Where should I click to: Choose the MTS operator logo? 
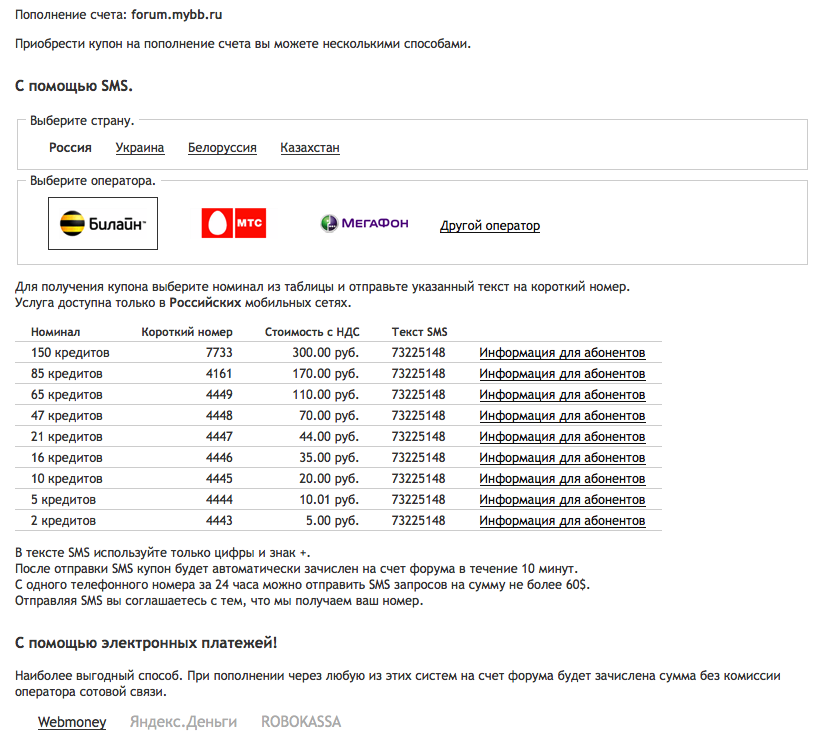tap(234, 223)
